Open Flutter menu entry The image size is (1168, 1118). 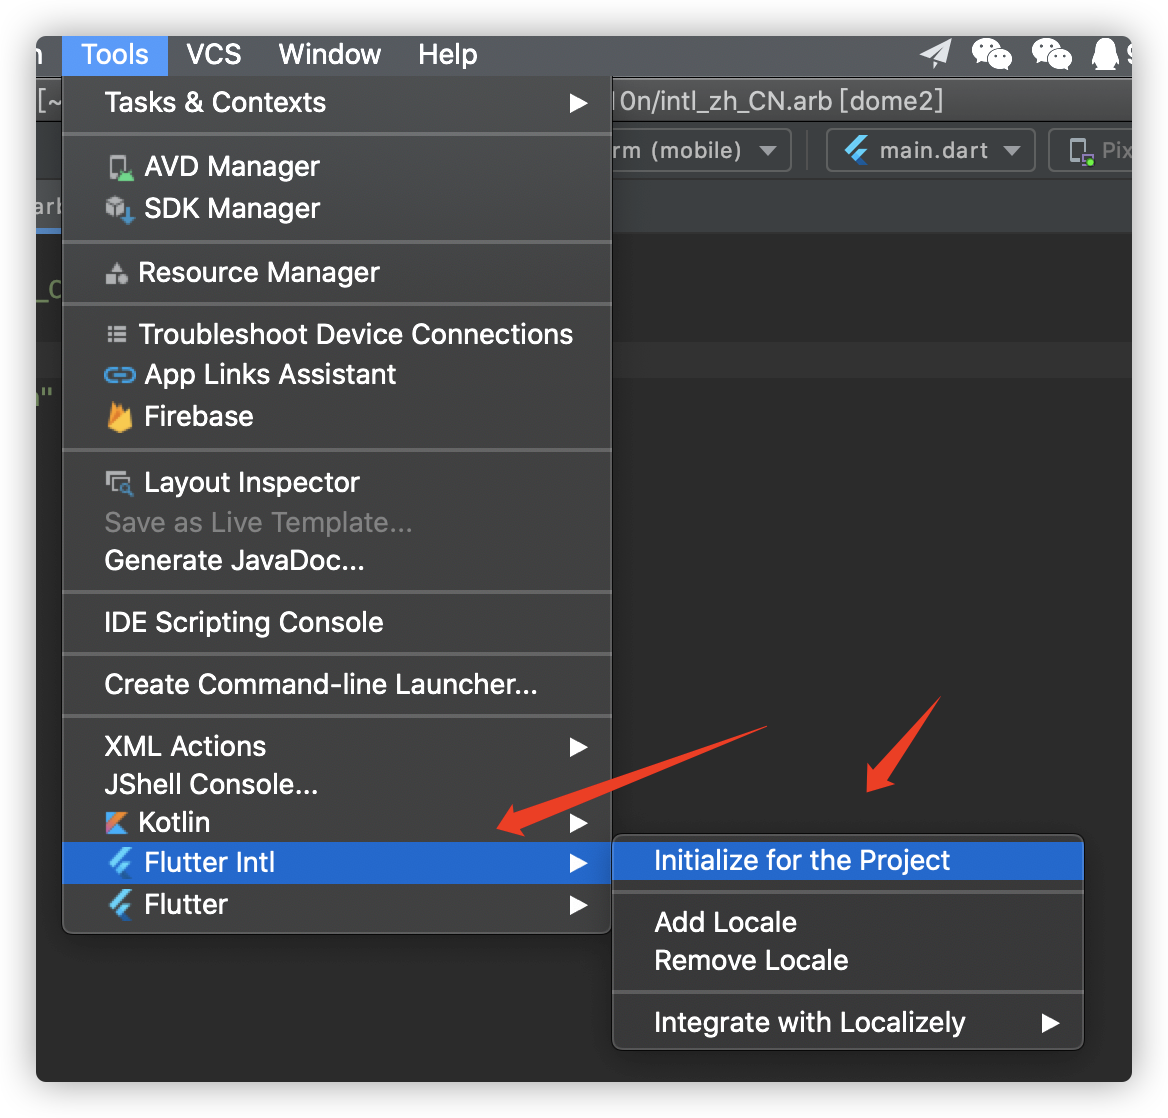[337, 904]
